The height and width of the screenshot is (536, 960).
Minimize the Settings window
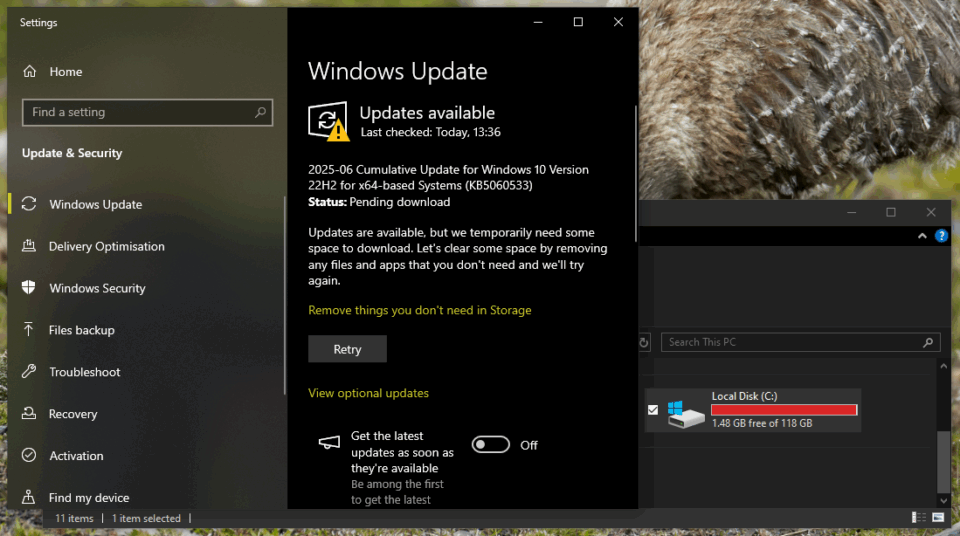click(x=538, y=22)
